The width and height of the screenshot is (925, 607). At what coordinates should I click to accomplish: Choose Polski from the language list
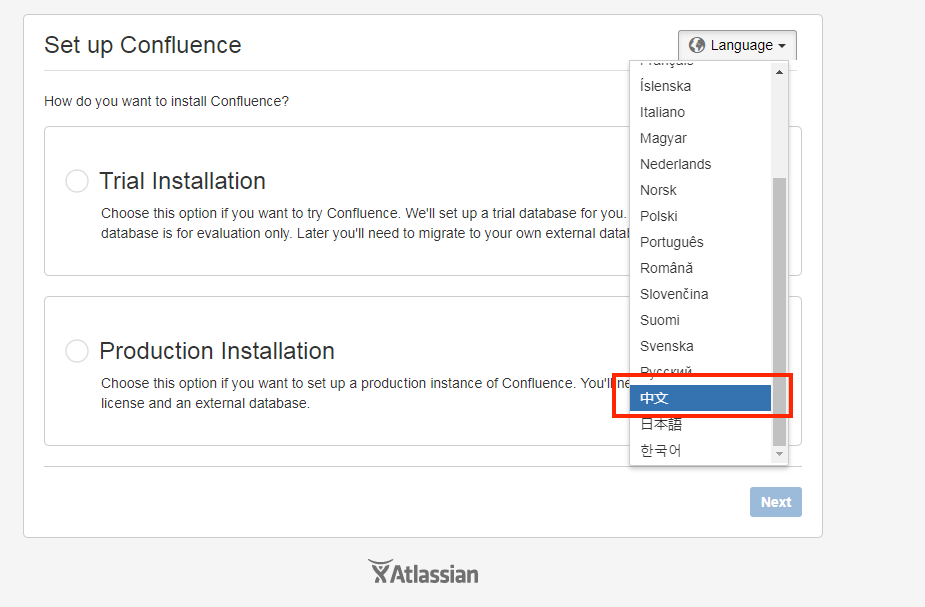pyautogui.click(x=700, y=216)
